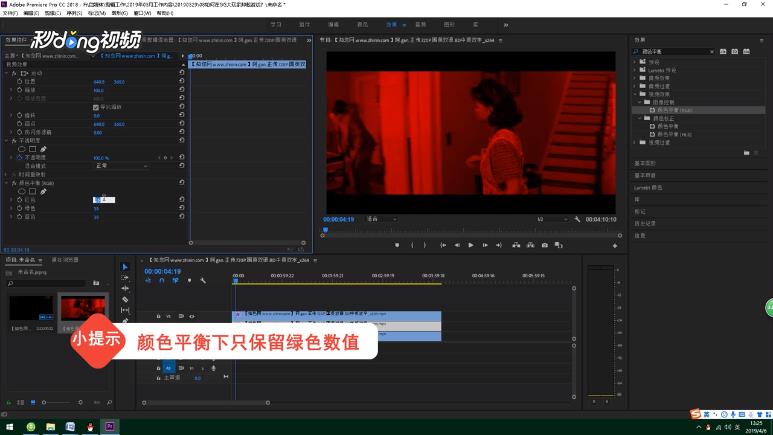
Task: Show more workspaces with the overflow chevron
Action: point(506,25)
